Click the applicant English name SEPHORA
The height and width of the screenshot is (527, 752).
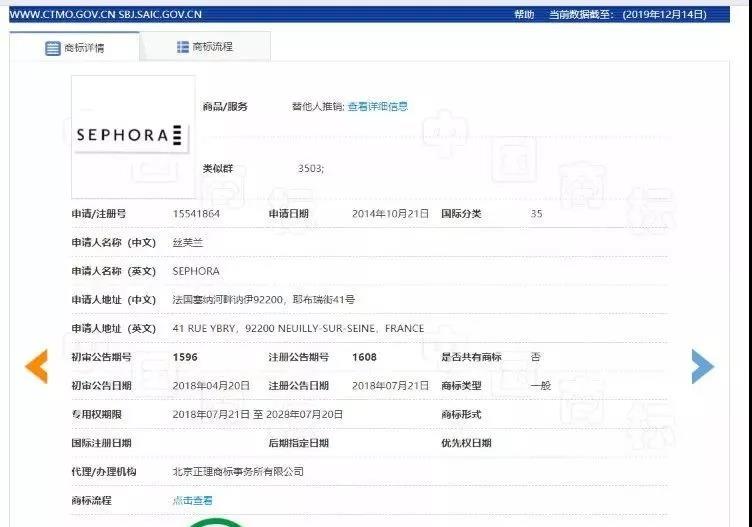click(196, 271)
